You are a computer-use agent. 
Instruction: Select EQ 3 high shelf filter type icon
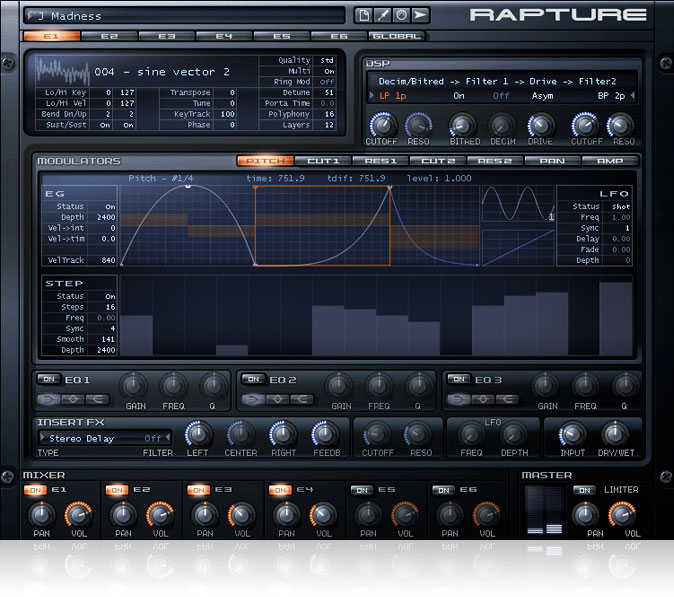(507, 399)
